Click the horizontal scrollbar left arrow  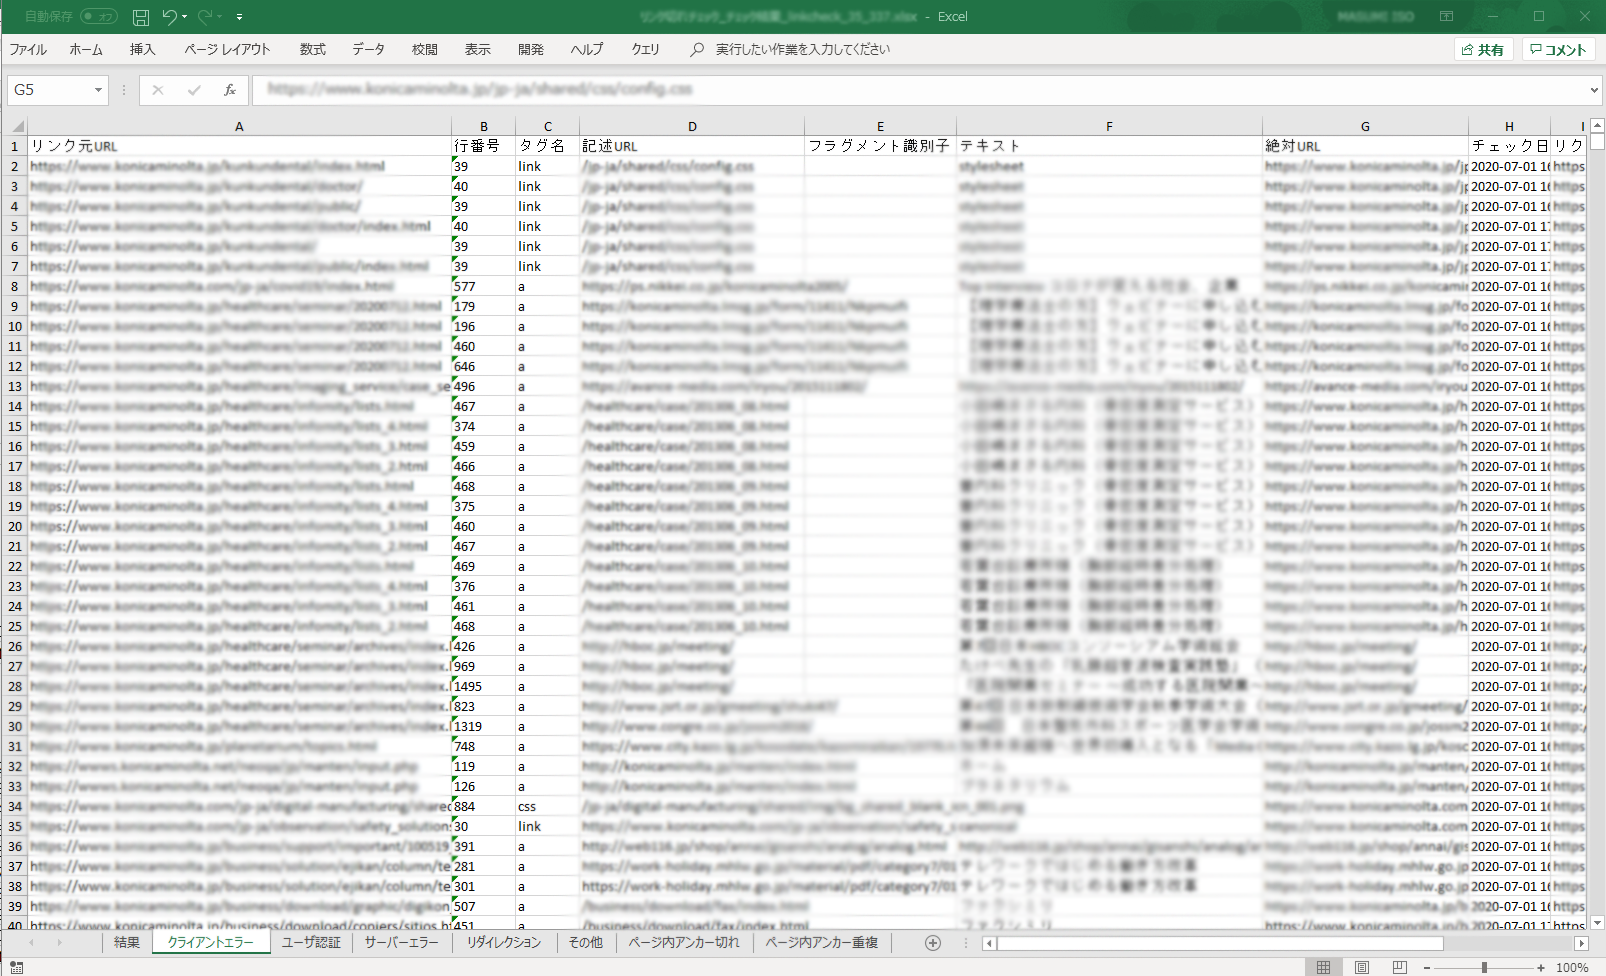click(x=989, y=943)
